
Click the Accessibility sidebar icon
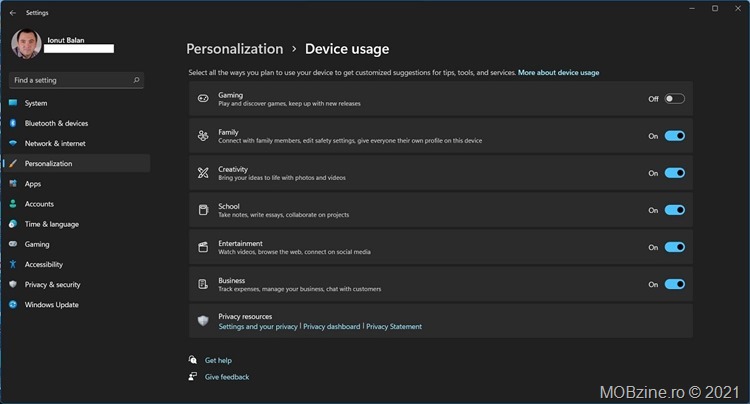(x=13, y=264)
